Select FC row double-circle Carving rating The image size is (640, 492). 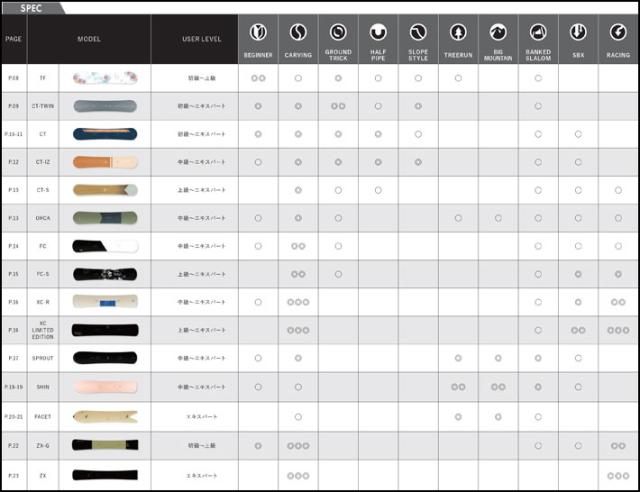coord(298,246)
